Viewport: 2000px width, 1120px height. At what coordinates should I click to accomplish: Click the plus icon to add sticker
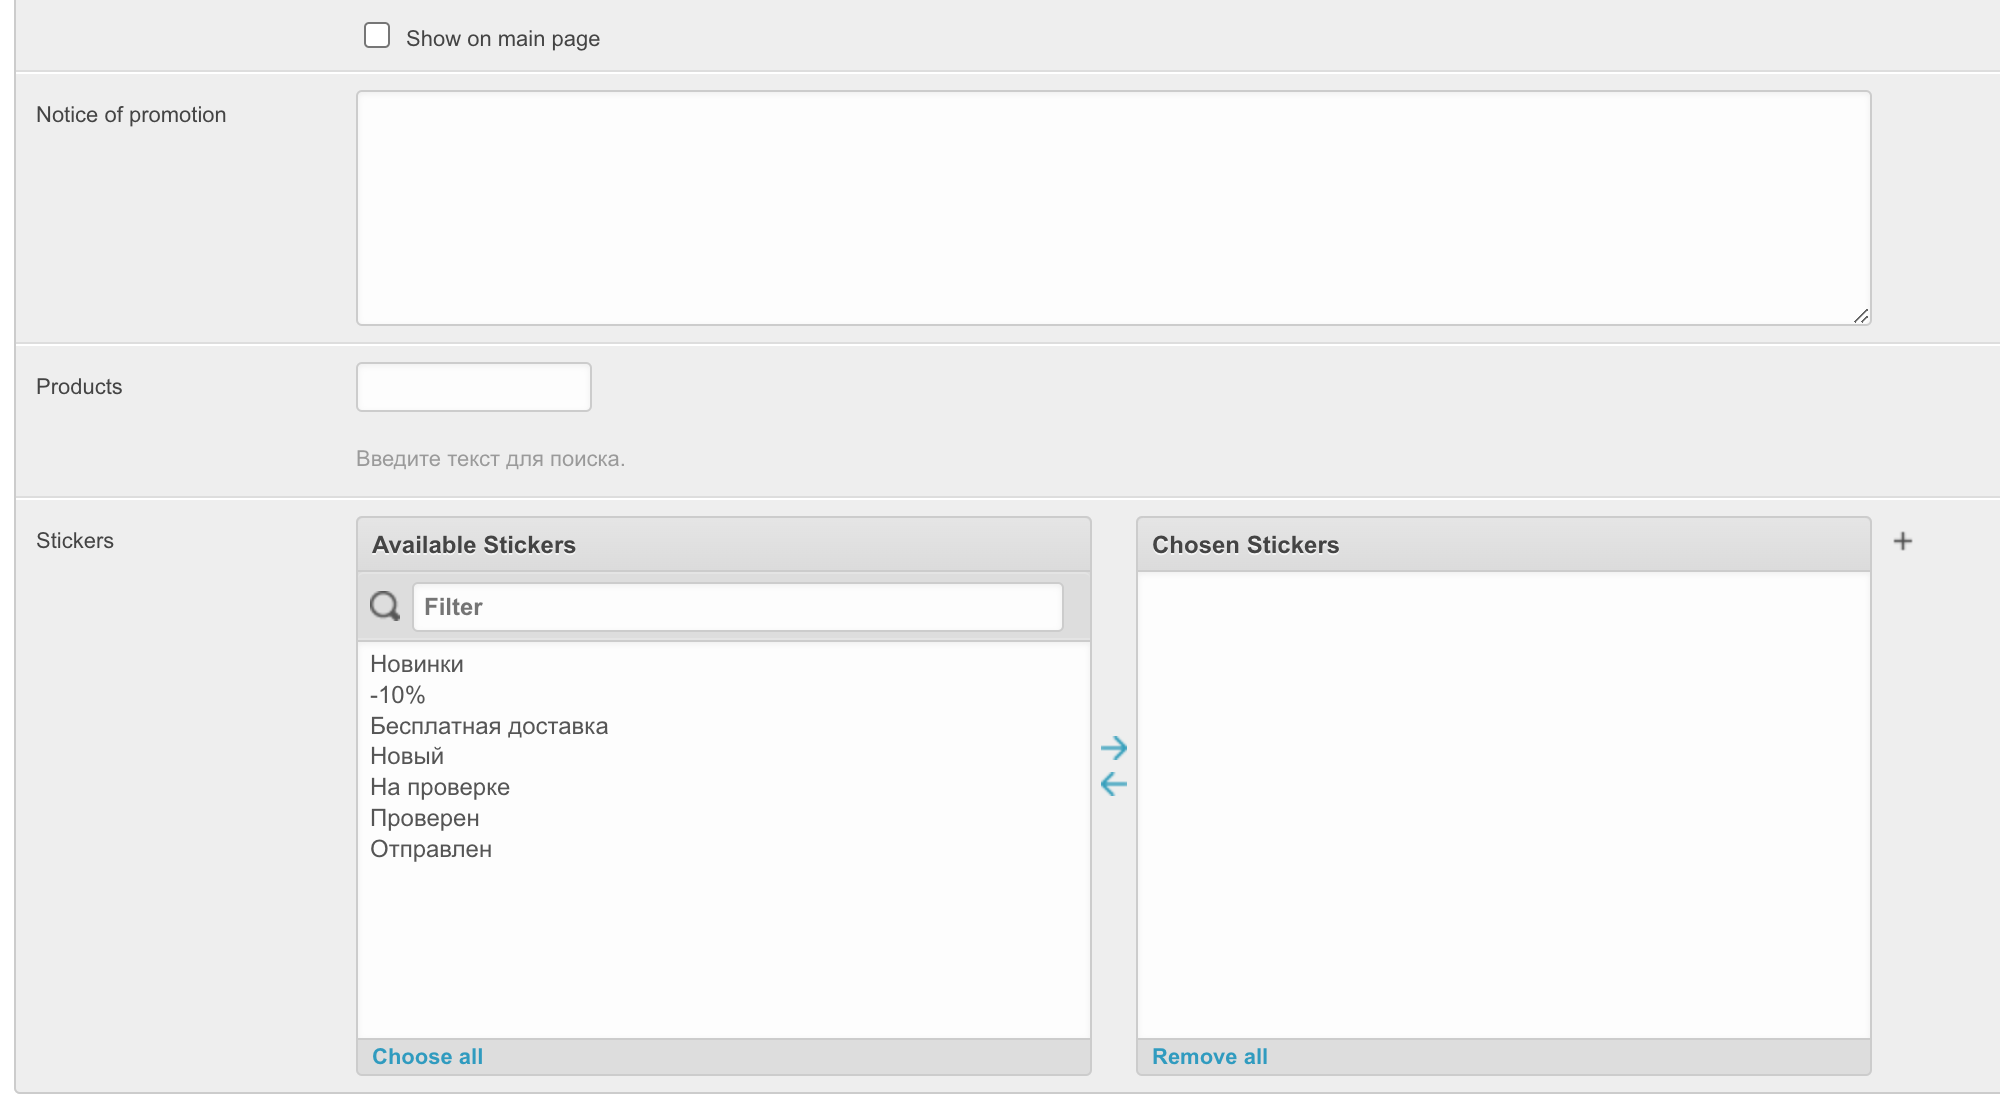tap(1902, 541)
